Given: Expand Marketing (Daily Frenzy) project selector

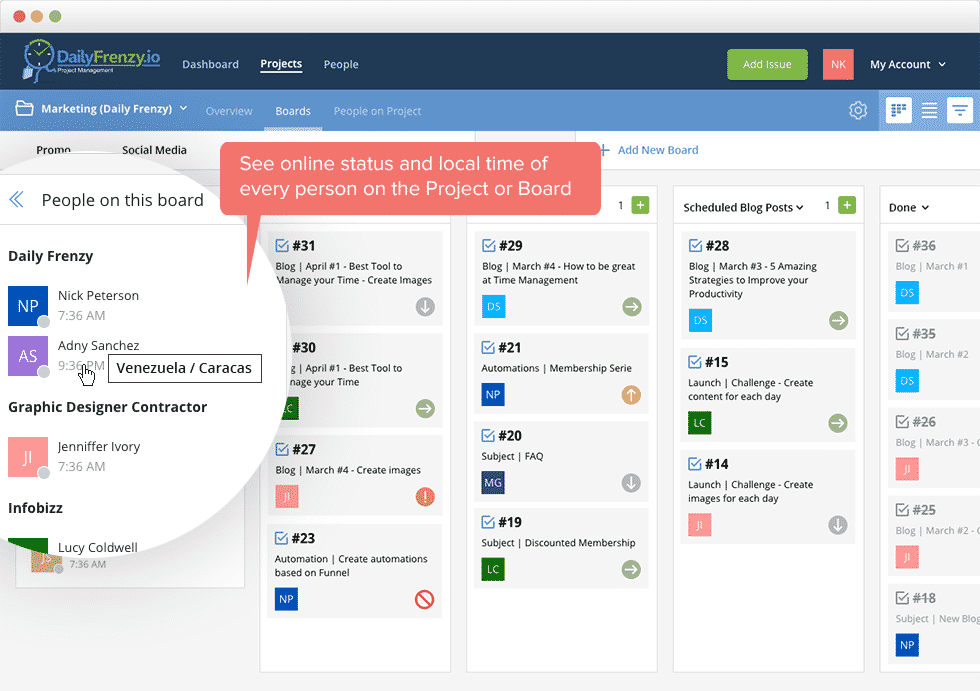Looking at the screenshot, I should 114,109.
